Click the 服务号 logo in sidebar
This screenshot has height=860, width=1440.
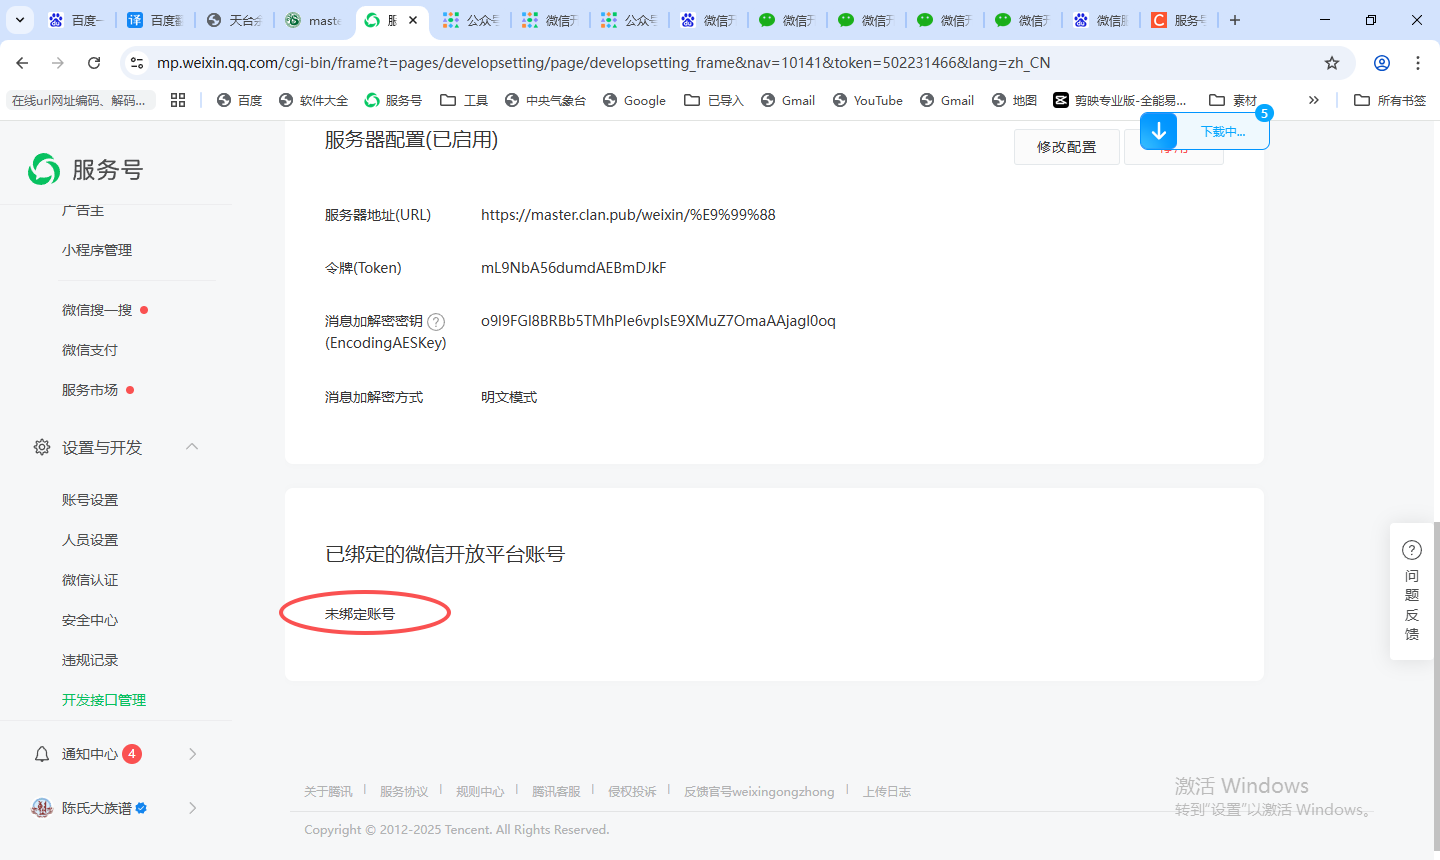[x=85, y=169]
